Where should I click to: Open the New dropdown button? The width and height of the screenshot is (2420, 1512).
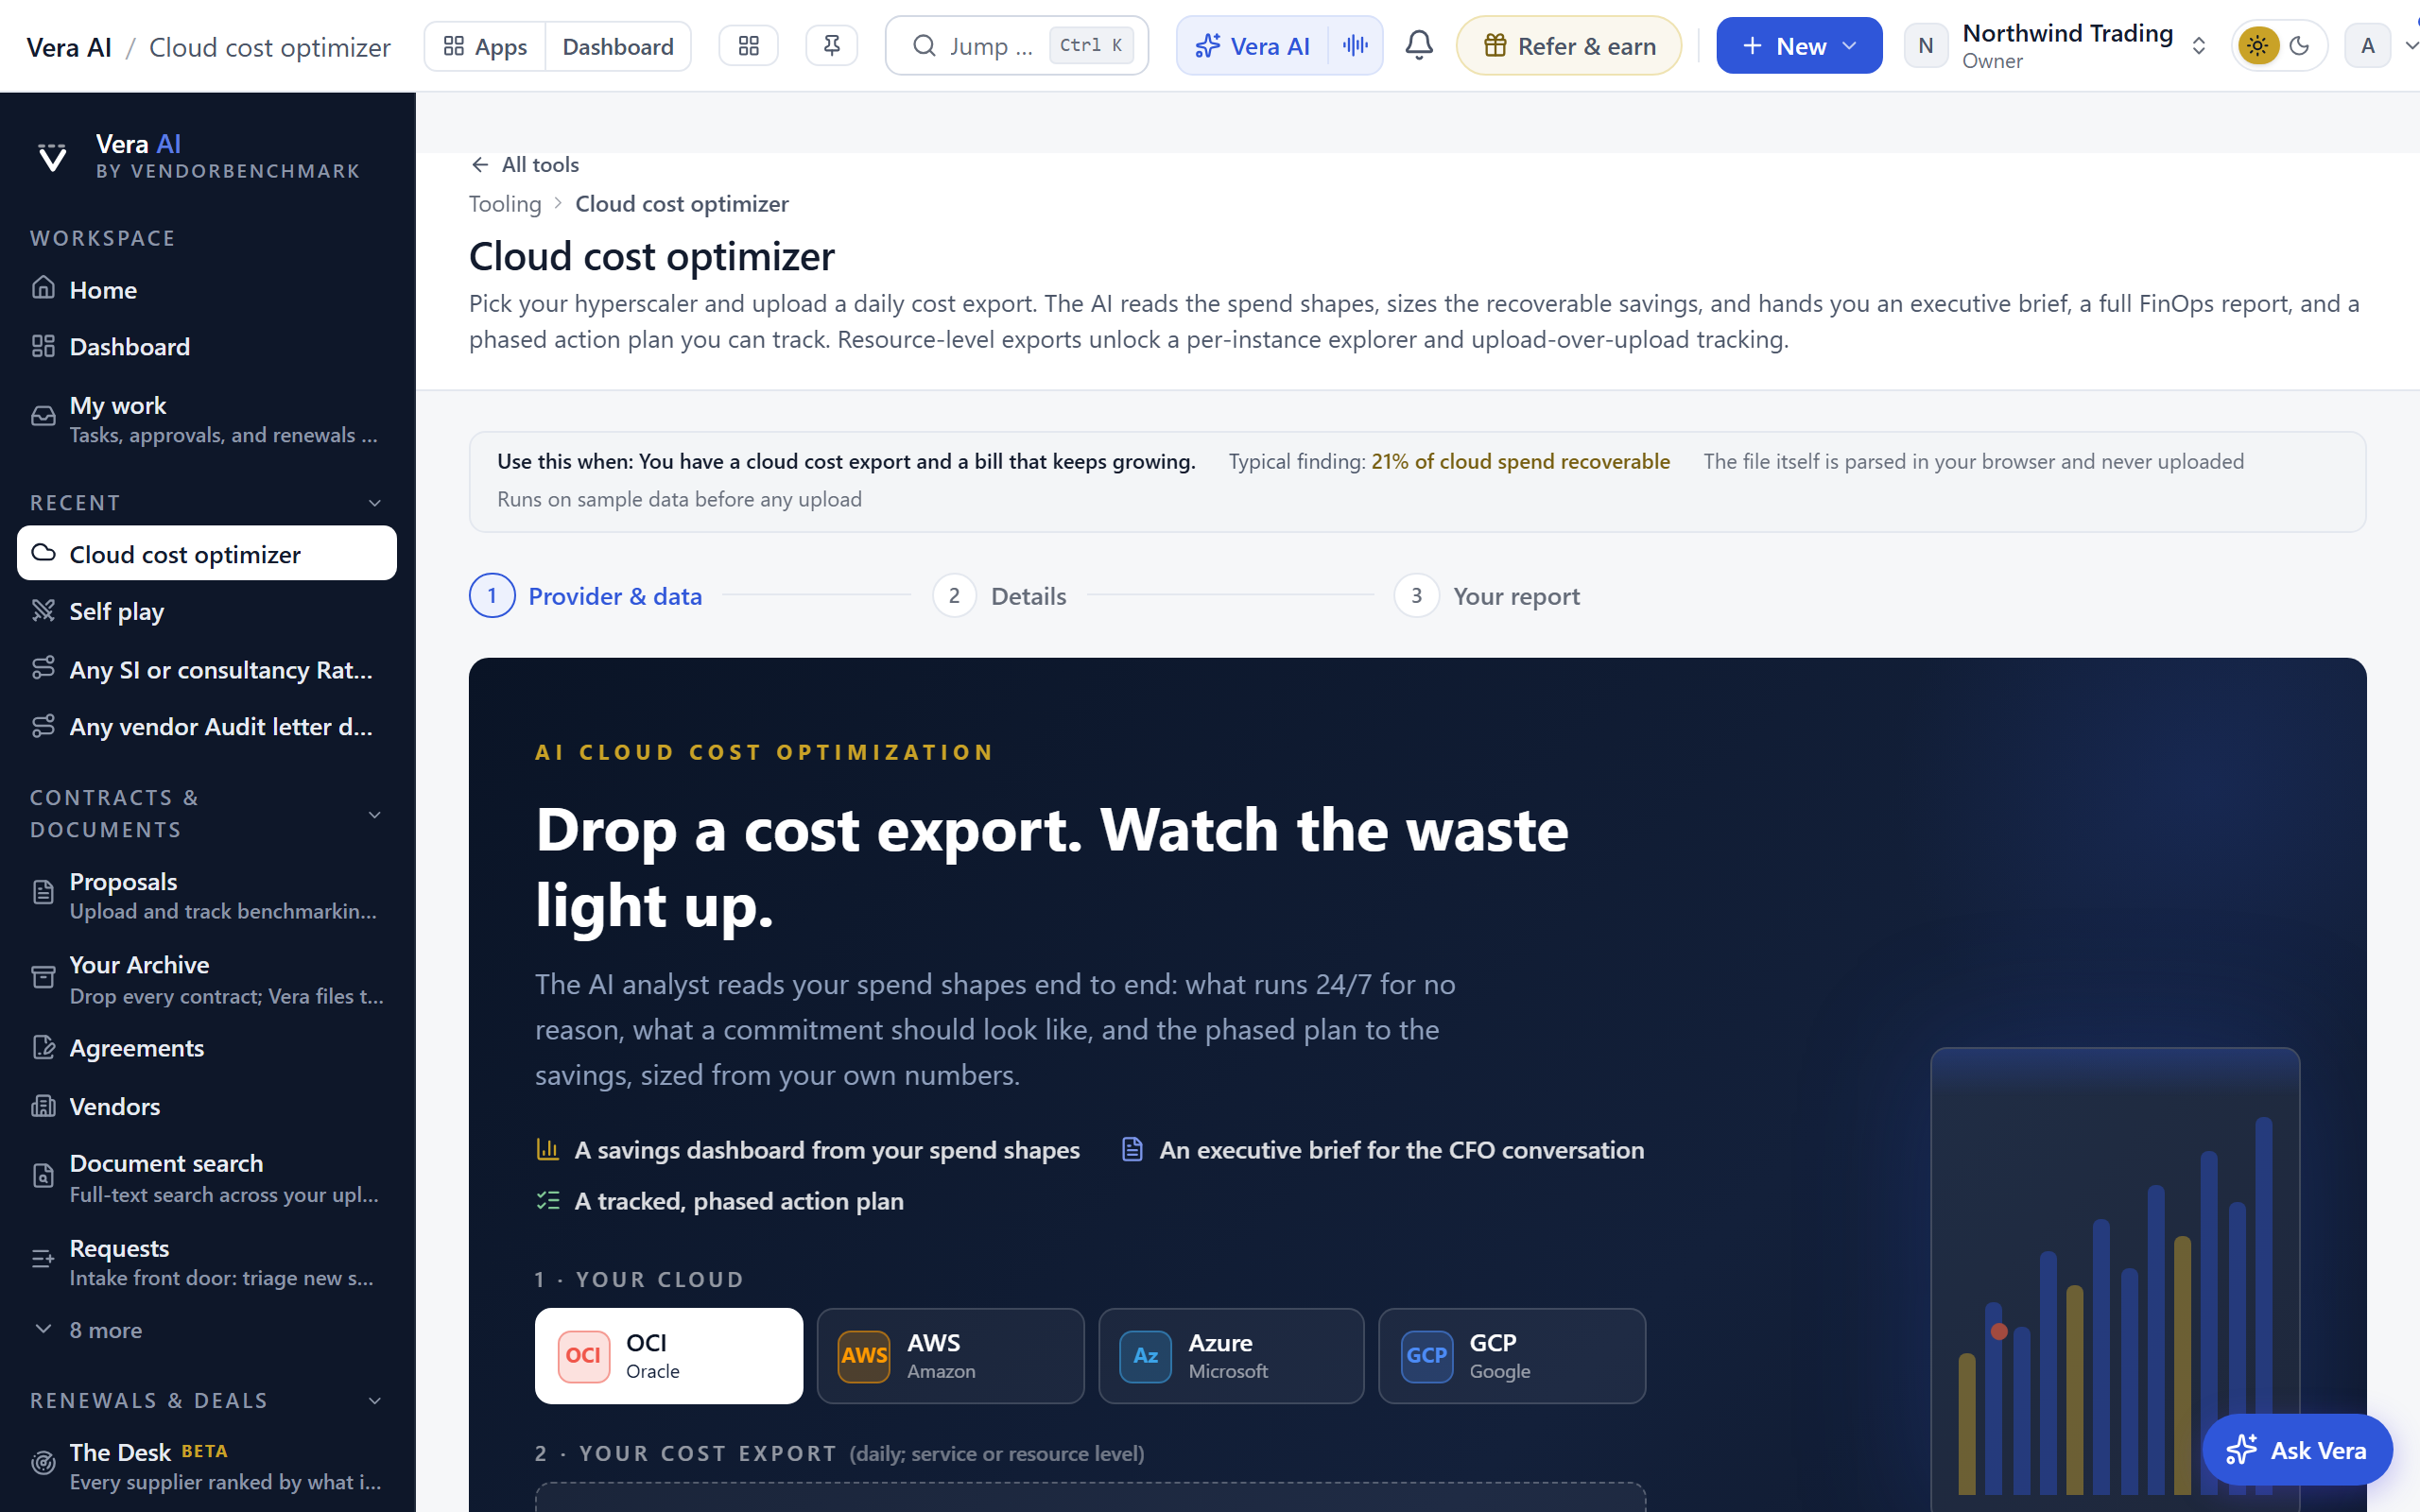[x=1799, y=46]
